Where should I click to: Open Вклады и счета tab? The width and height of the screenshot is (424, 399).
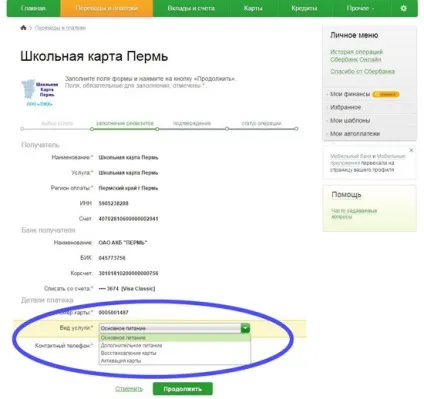(191, 8)
